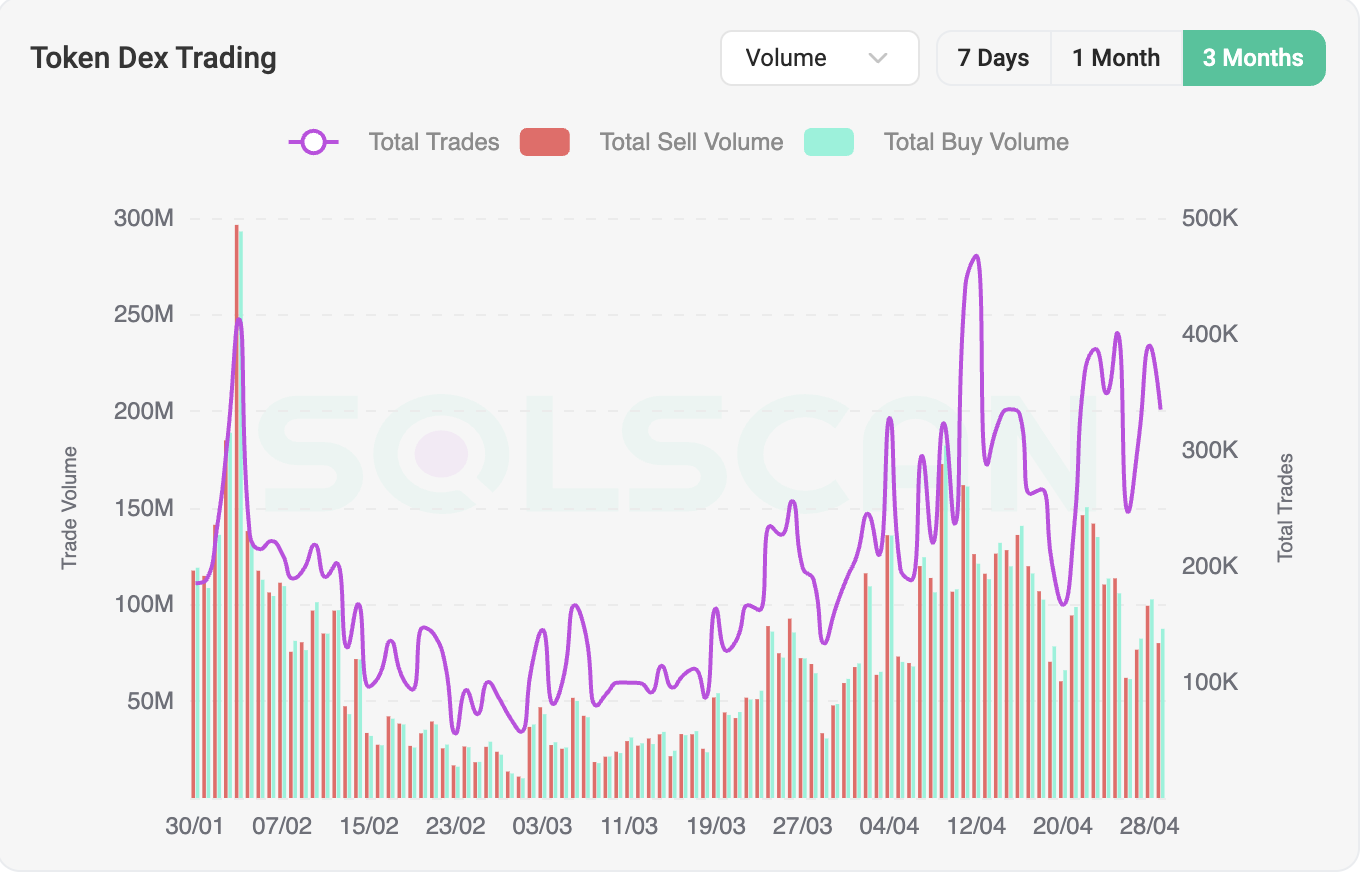Hide the Total Sell Volume series label
The height and width of the screenshot is (874, 1364).
coord(691,142)
